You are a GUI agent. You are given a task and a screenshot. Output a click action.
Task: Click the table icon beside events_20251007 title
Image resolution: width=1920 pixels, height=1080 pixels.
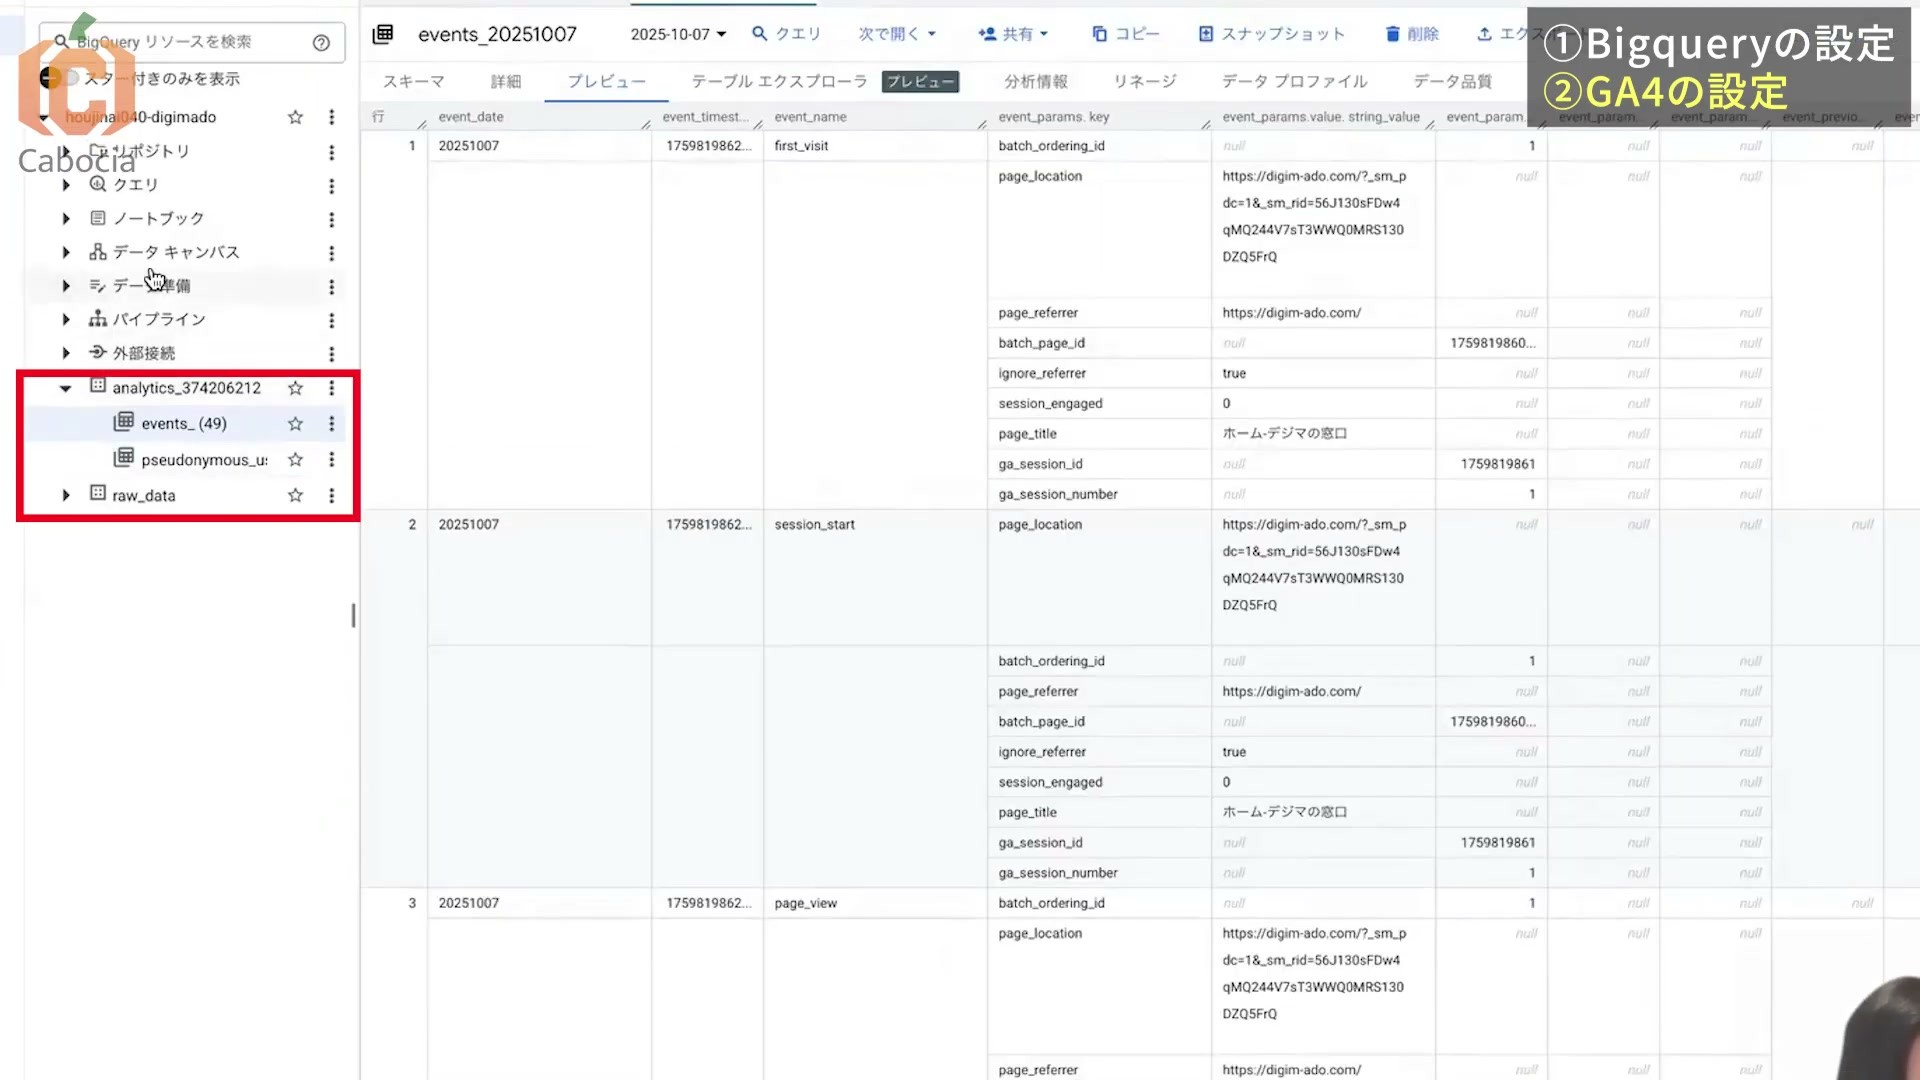(x=382, y=35)
